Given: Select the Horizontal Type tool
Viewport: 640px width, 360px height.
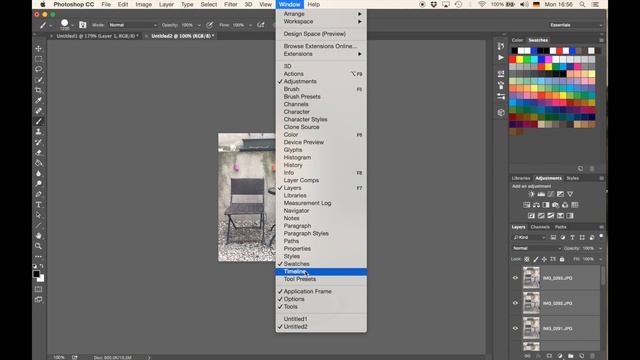Looking at the screenshot, I should (38, 204).
